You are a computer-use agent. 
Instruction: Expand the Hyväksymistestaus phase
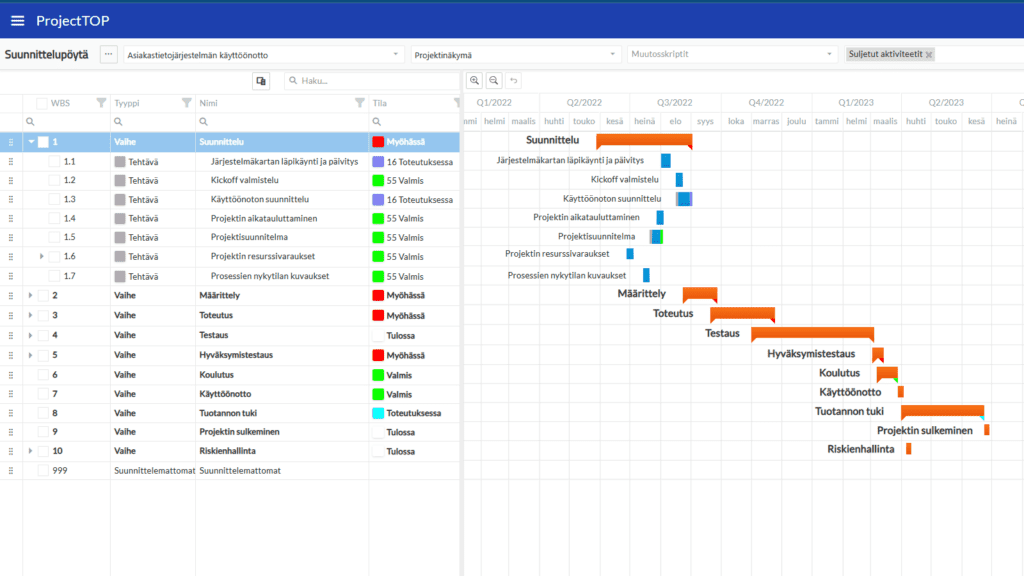pyautogui.click(x=31, y=355)
